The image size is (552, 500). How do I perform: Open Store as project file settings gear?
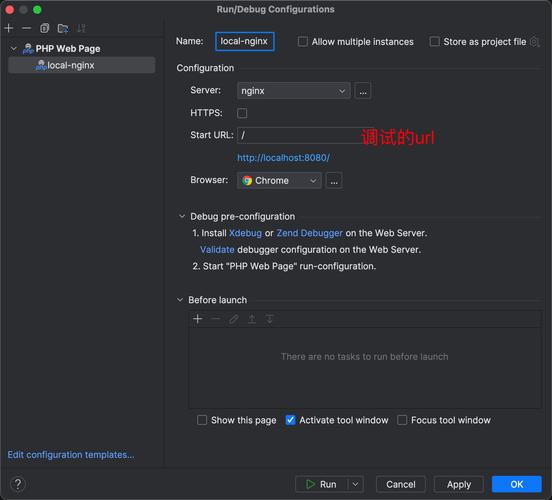(x=534, y=42)
